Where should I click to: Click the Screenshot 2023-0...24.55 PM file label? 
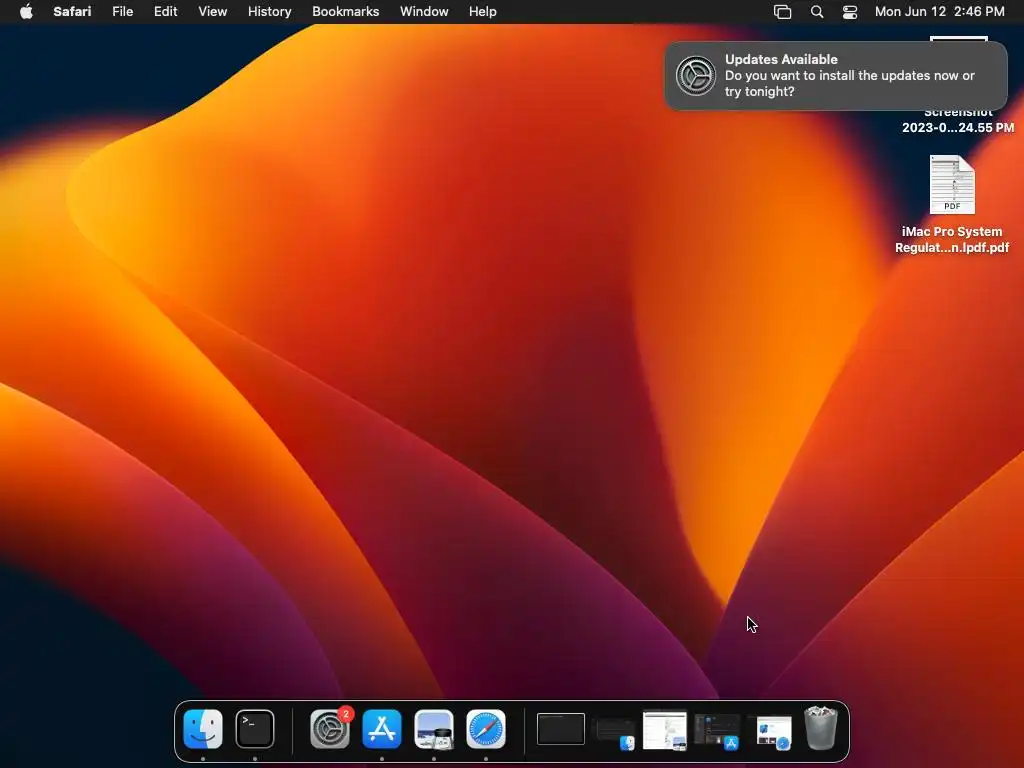click(x=958, y=120)
